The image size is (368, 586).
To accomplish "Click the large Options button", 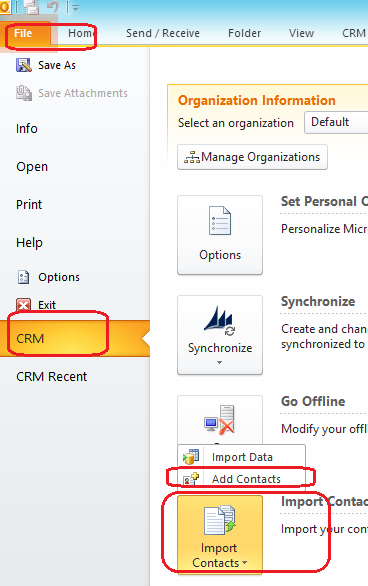I will pyautogui.click(x=220, y=235).
